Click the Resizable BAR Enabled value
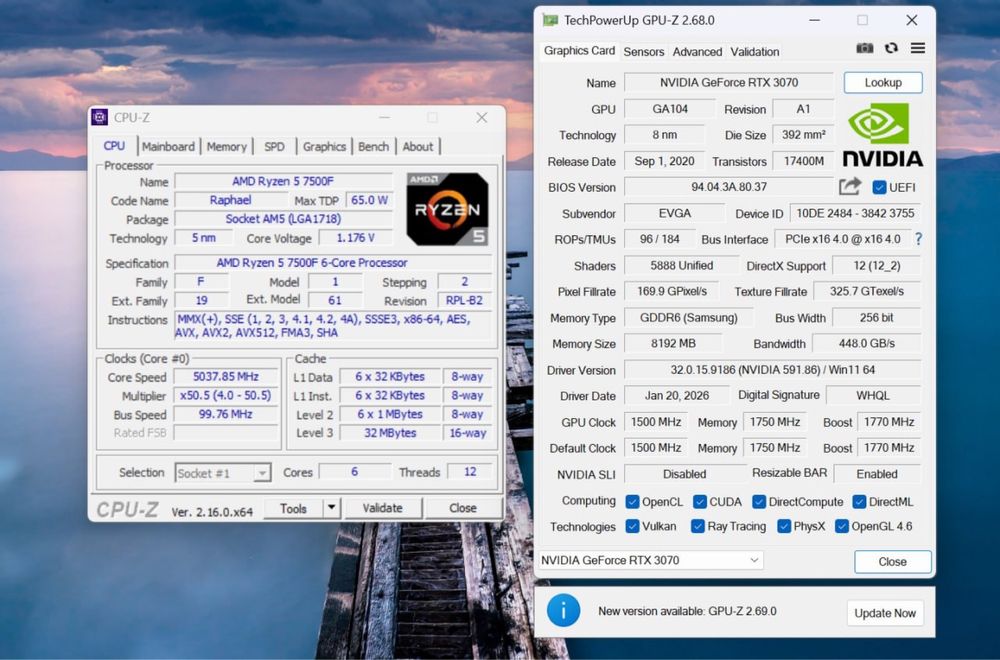This screenshot has height=660, width=1000. point(876,474)
